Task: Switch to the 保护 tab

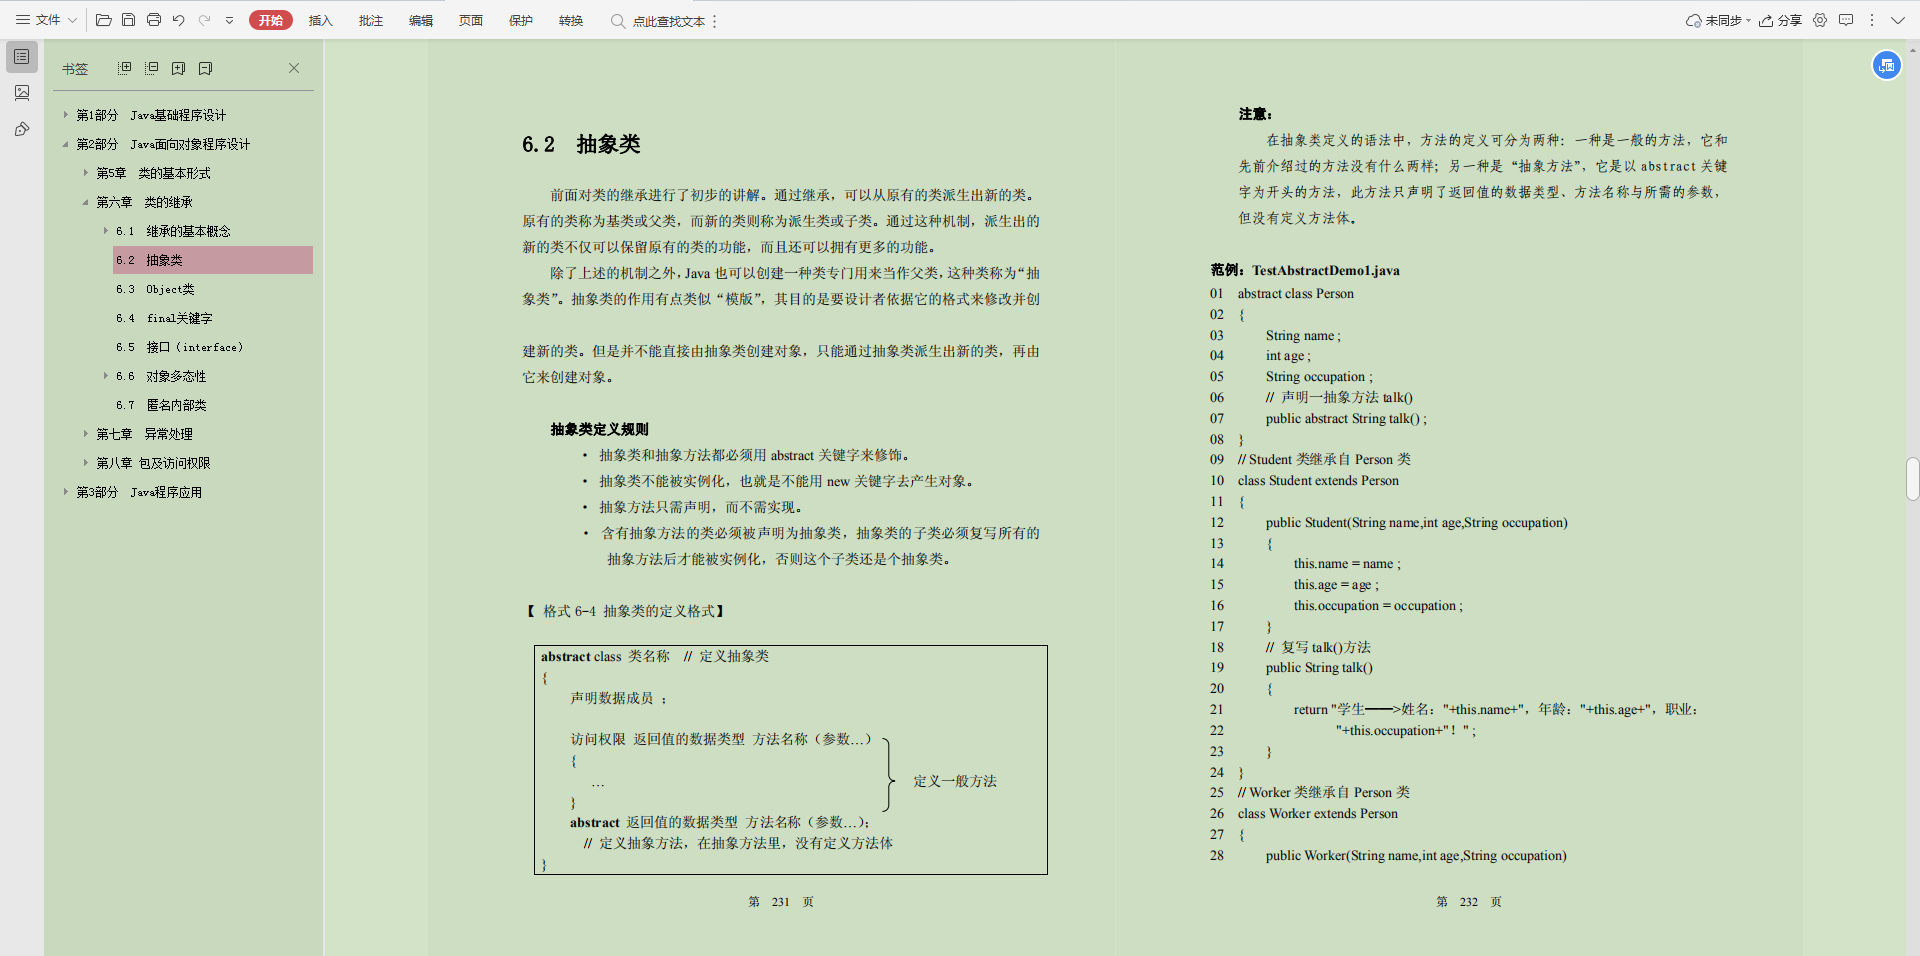Action: (x=520, y=20)
